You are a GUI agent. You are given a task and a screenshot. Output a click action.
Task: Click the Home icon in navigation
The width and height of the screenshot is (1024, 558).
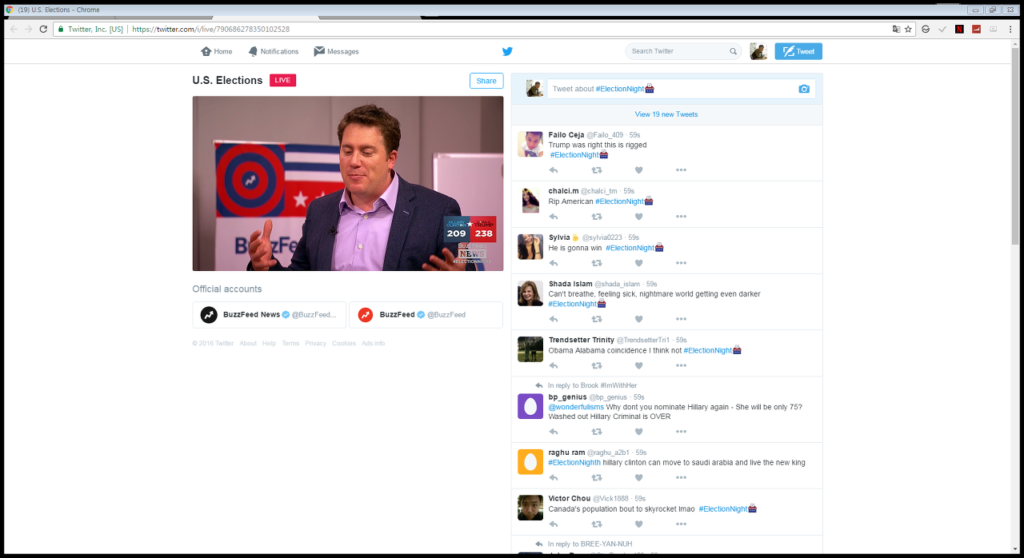pyautogui.click(x=206, y=51)
